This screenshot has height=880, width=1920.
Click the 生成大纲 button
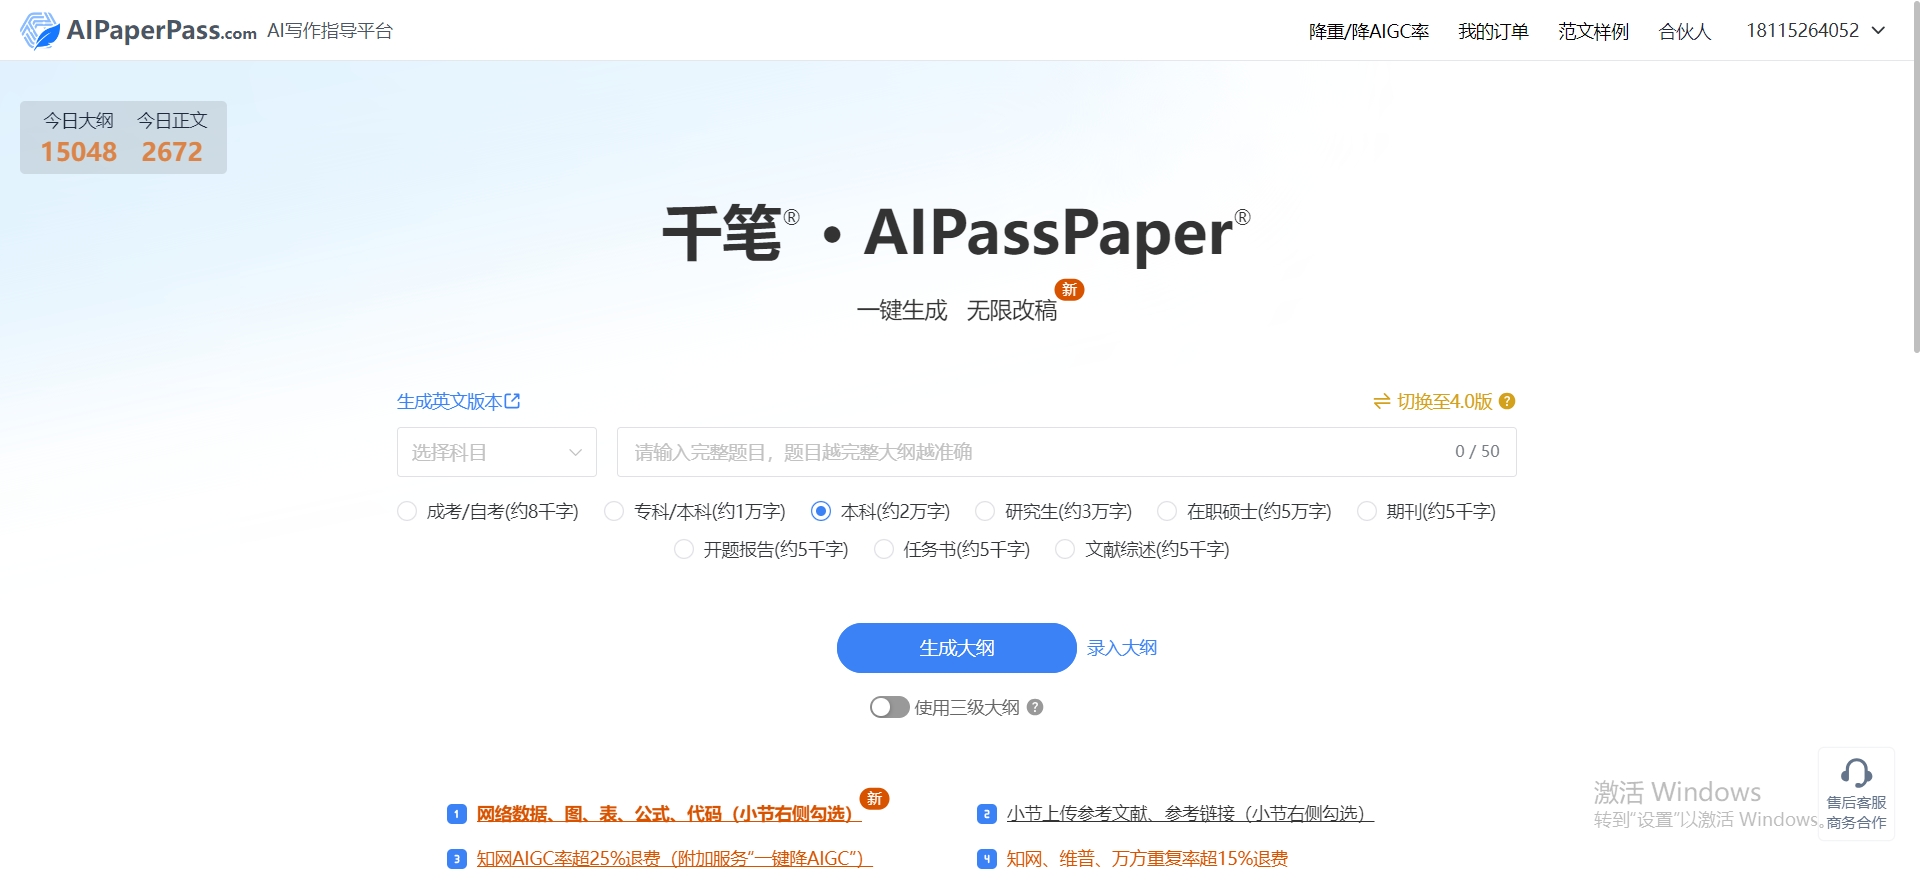click(x=957, y=648)
